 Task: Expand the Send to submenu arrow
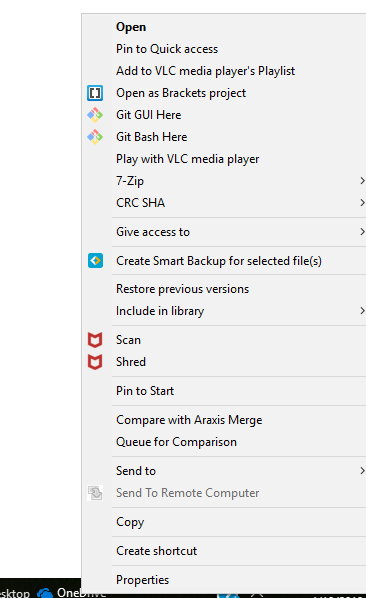click(x=362, y=471)
